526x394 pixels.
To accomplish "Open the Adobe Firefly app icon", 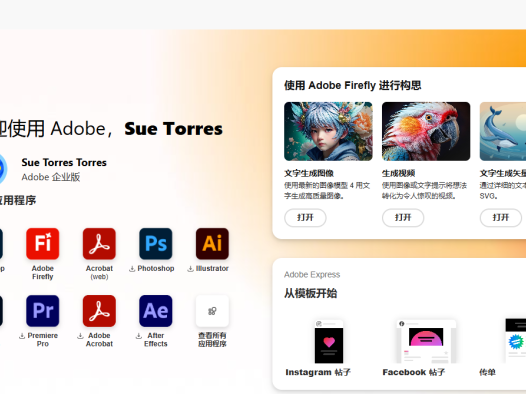I will click(43, 243).
